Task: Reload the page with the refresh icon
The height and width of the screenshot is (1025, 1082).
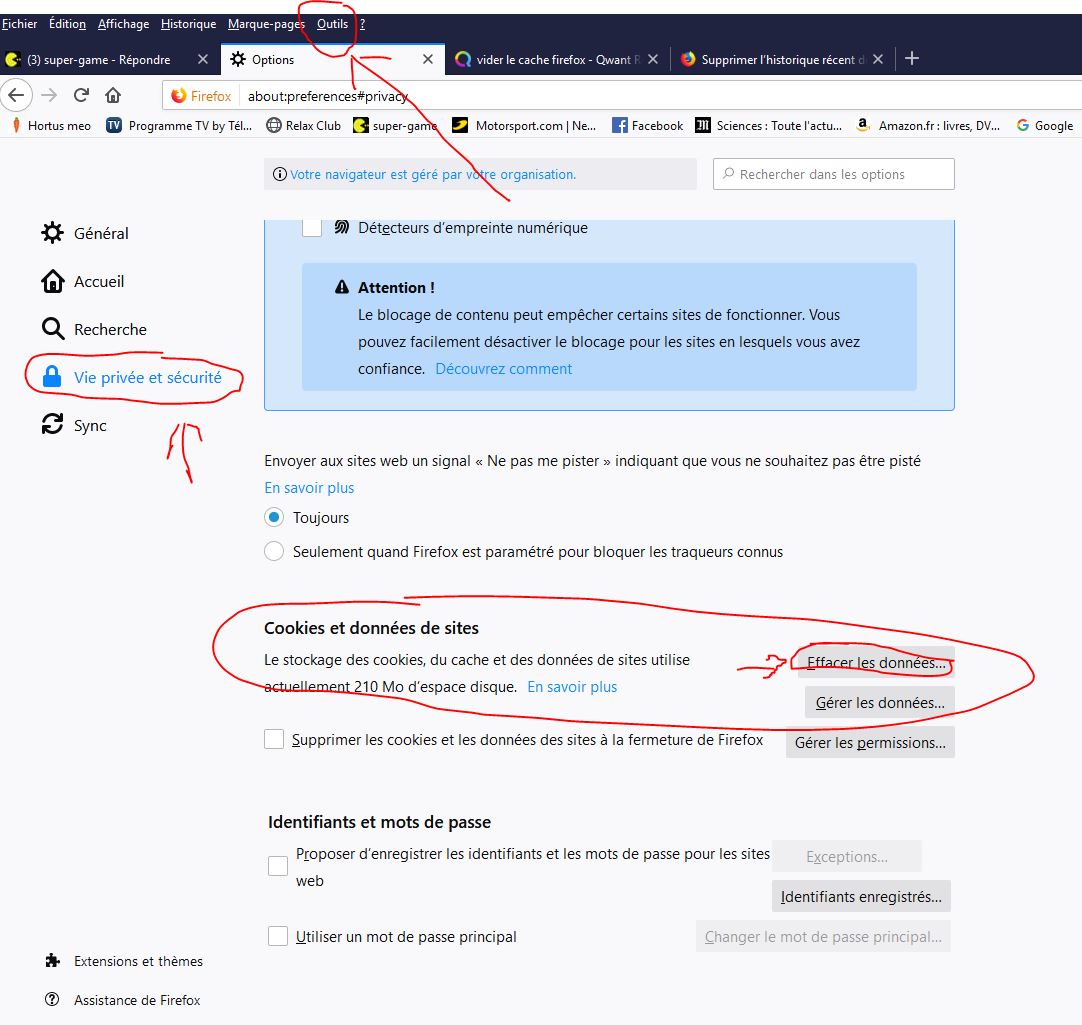Action: click(81, 96)
